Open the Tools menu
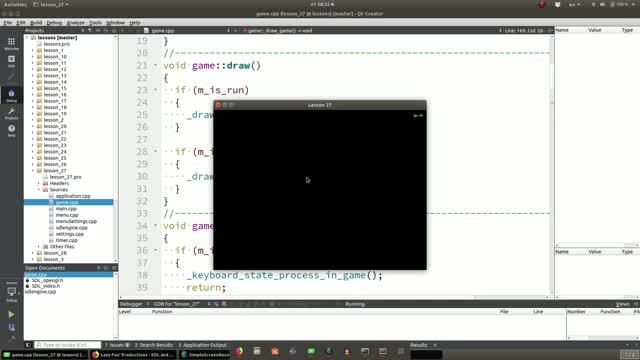640x360 pixels. (95, 22)
